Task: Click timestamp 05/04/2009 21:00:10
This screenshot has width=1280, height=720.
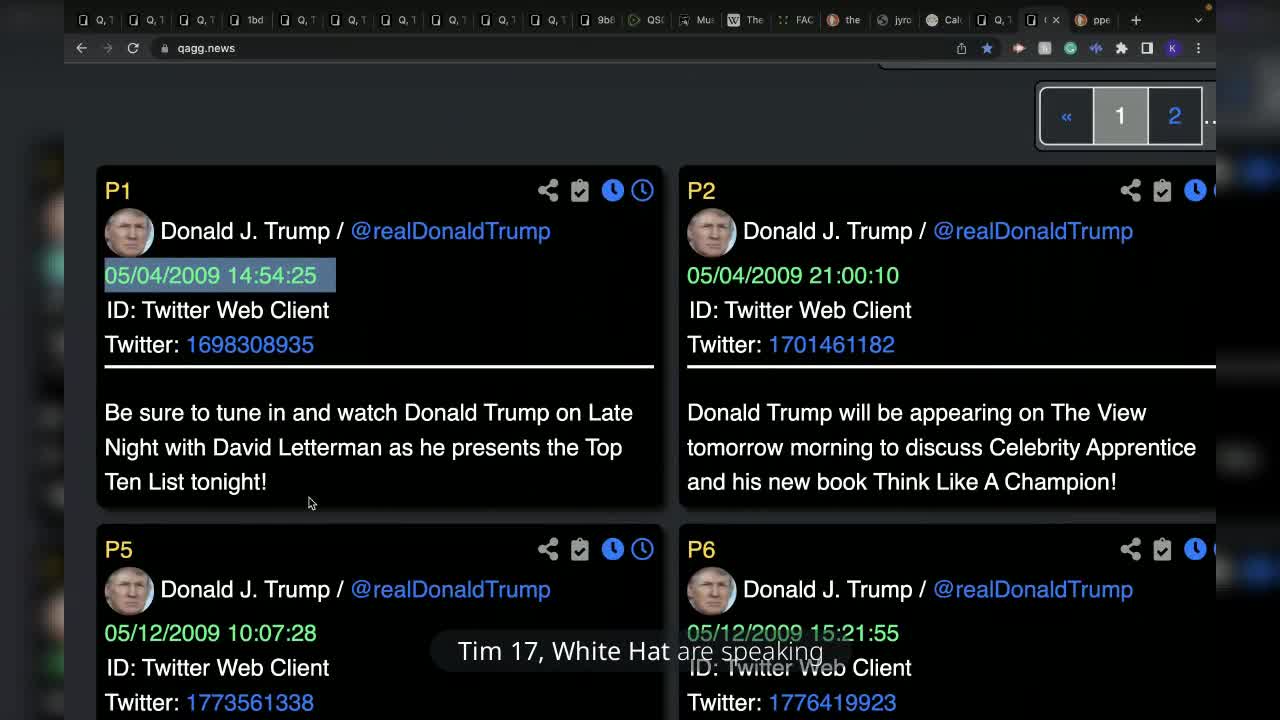Action: pos(793,275)
